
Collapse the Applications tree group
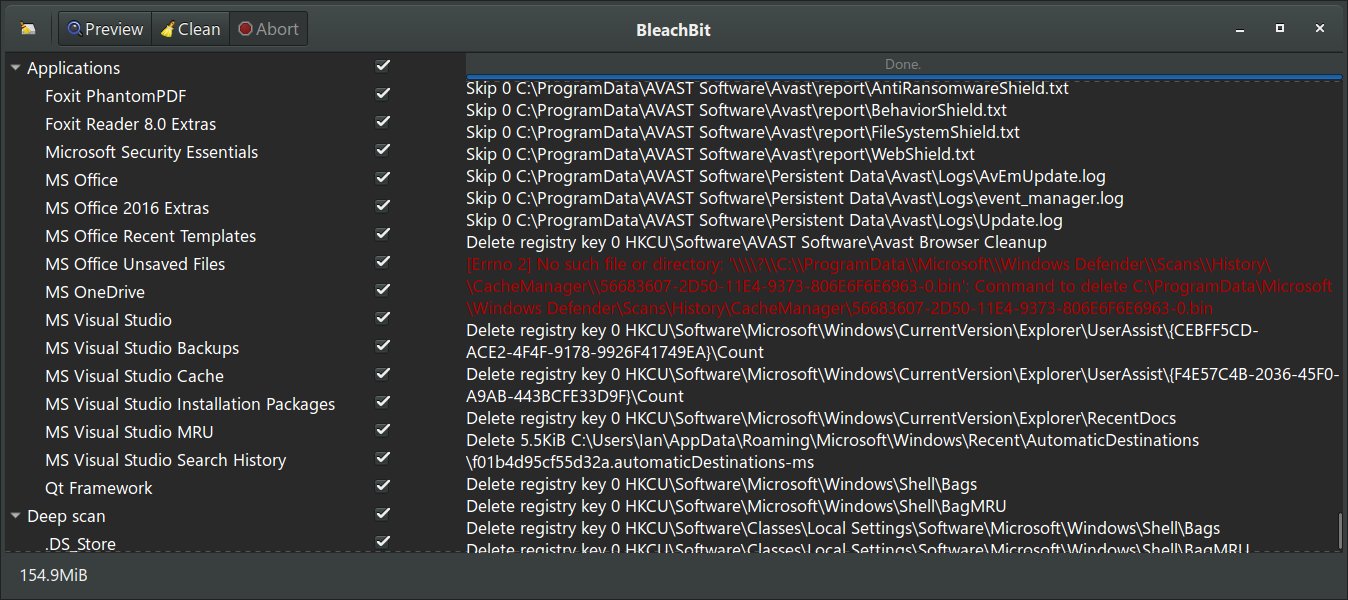point(16,68)
